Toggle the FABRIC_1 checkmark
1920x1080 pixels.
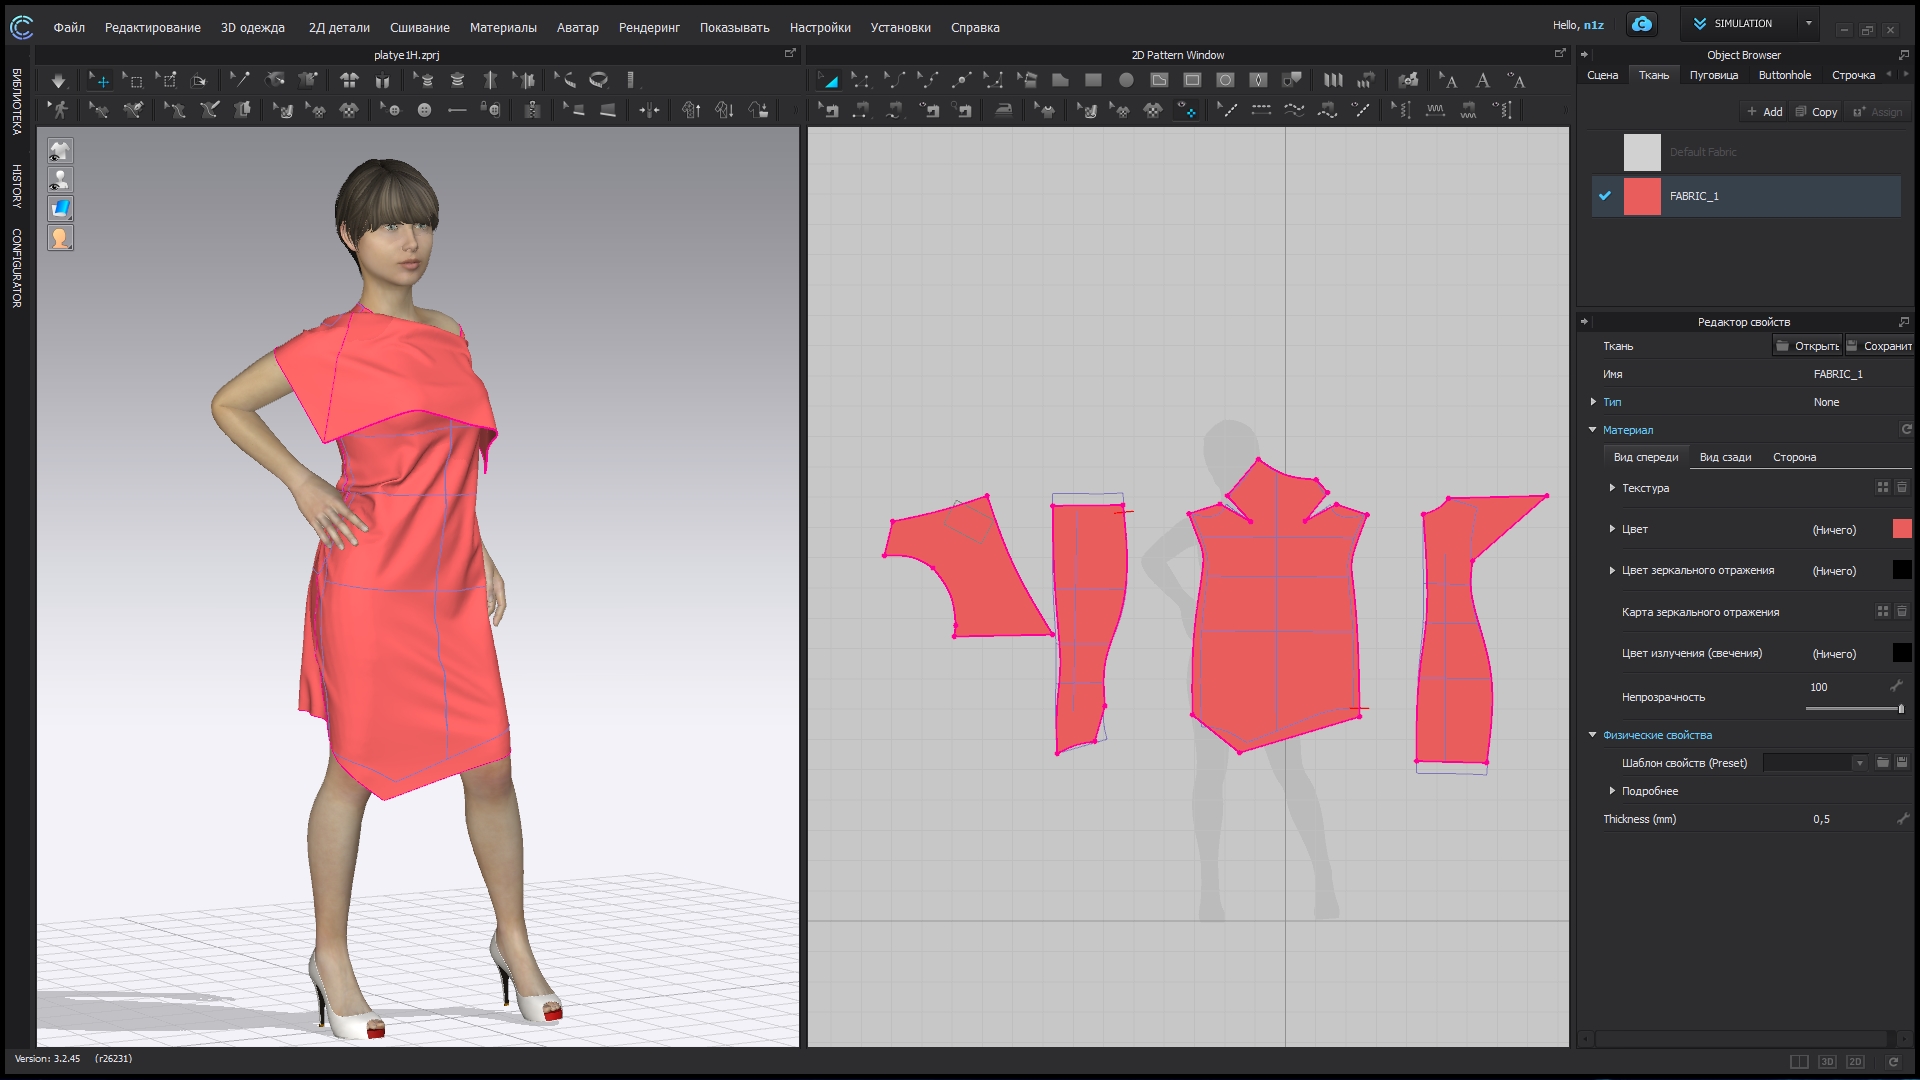[1605, 196]
